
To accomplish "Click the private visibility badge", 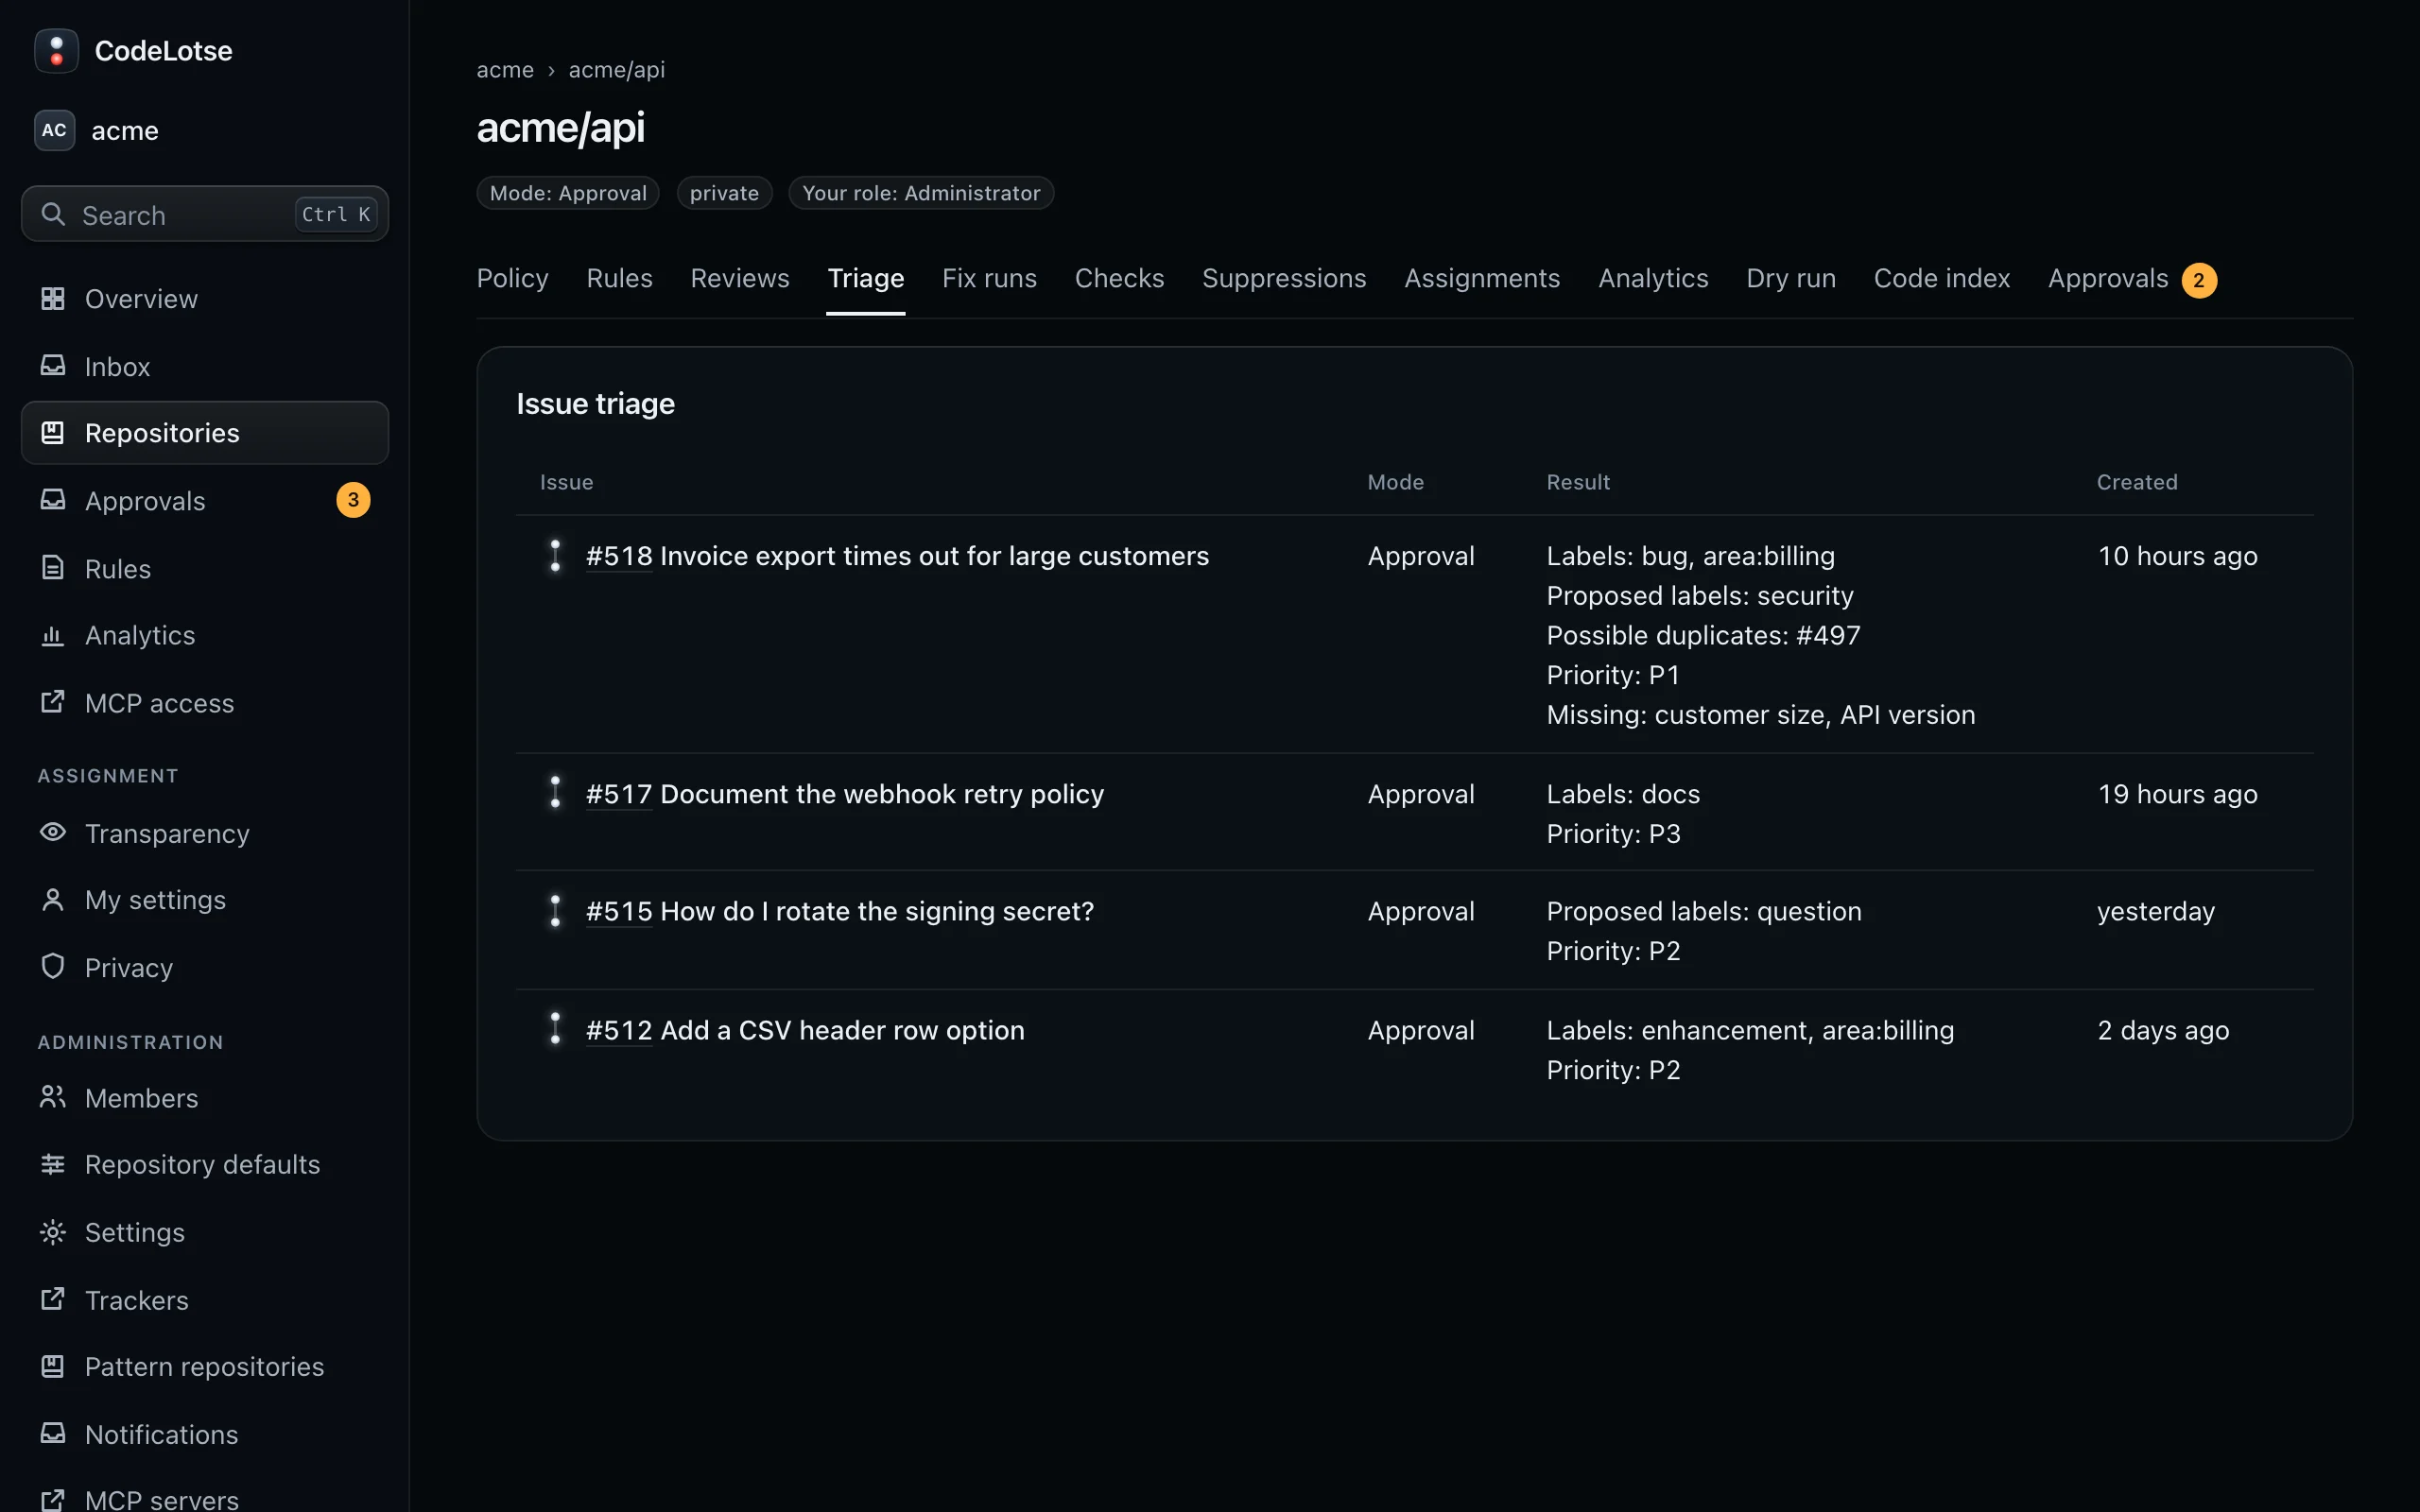I will [724, 193].
